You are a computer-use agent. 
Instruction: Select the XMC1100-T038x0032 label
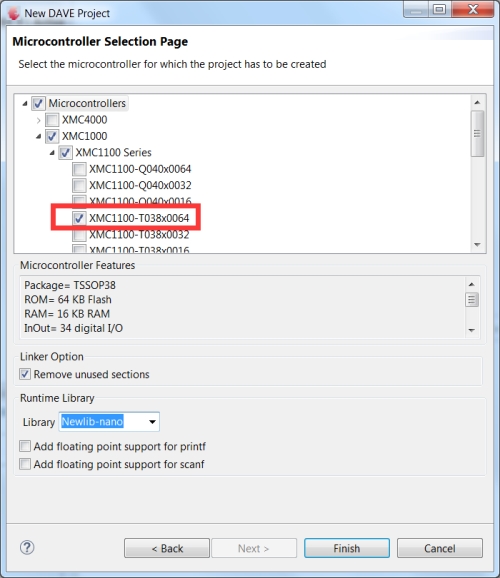[x=139, y=235]
